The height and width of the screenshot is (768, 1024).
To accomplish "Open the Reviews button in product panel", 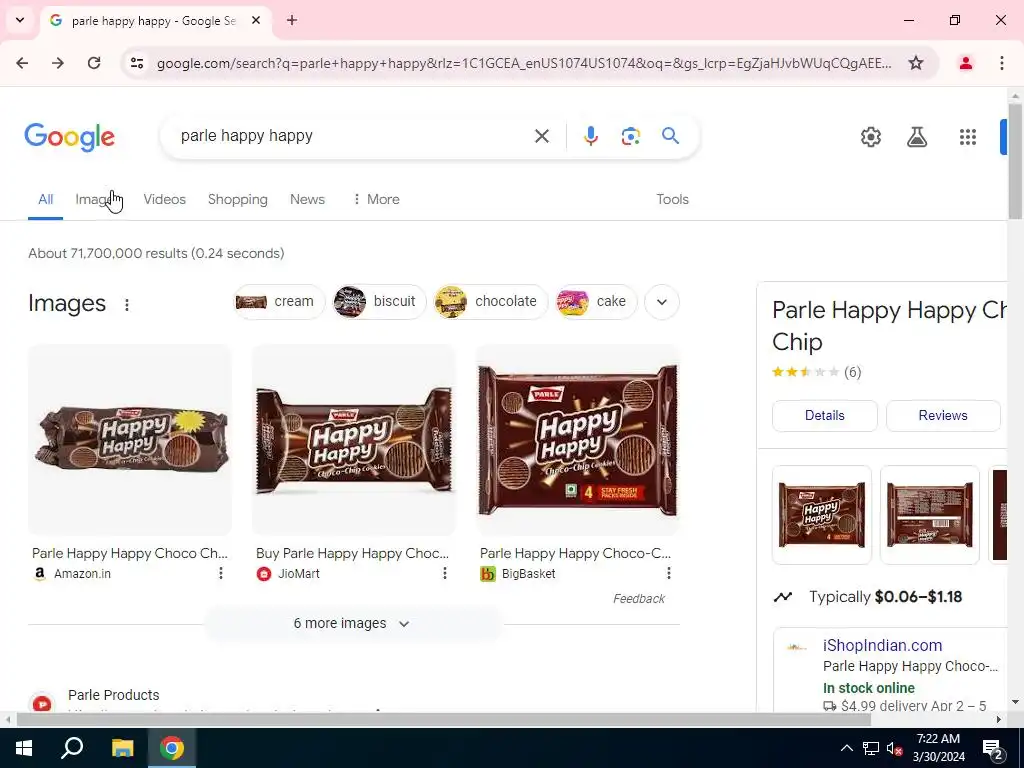I will (943, 415).
